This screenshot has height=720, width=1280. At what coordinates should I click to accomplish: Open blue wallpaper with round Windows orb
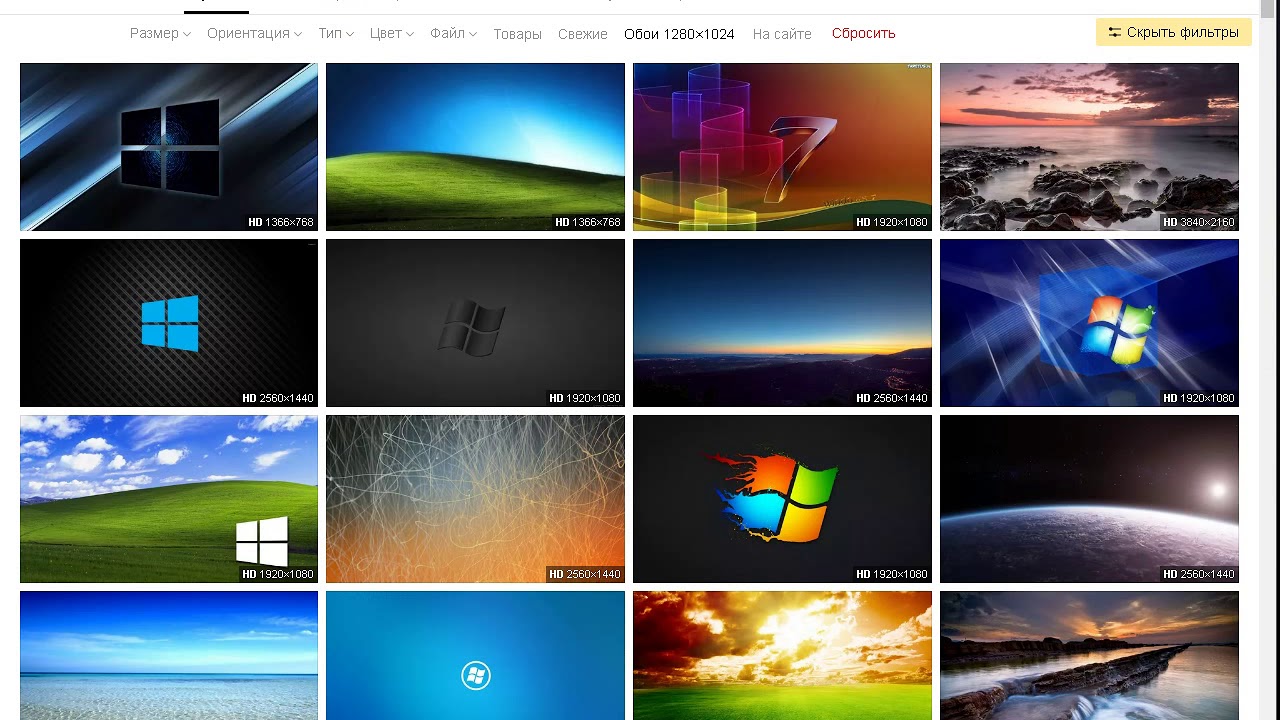click(x=475, y=655)
